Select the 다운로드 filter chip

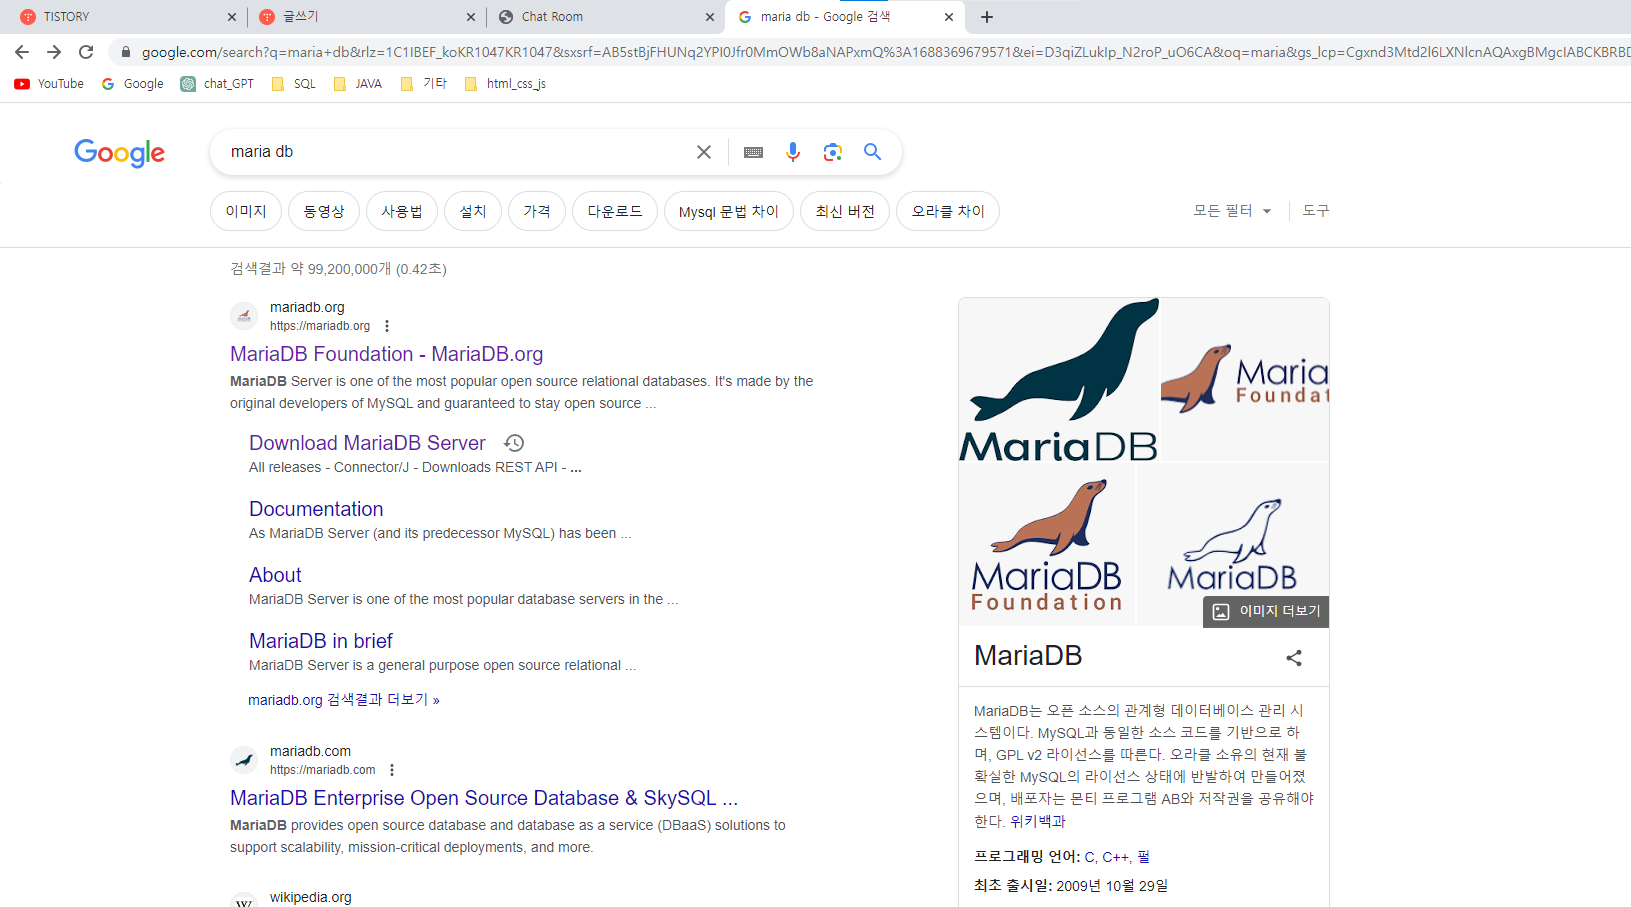click(615, 211)
